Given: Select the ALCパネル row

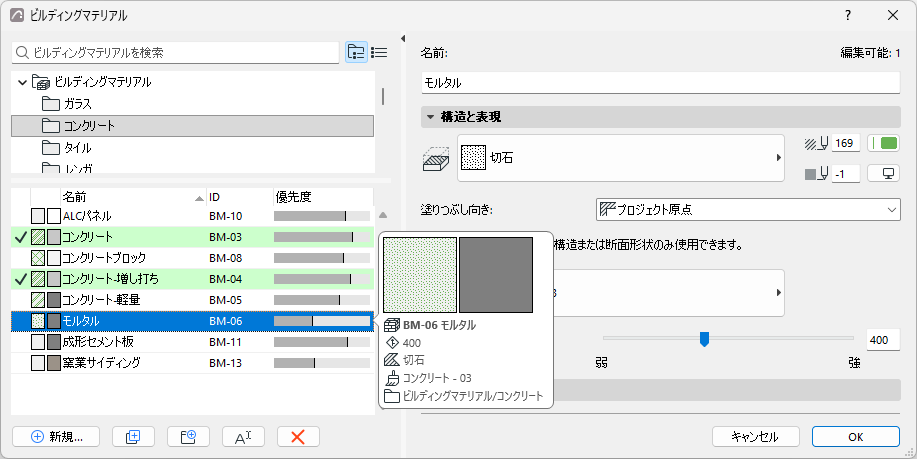Looking at the screenshot, I should [193, 216].
